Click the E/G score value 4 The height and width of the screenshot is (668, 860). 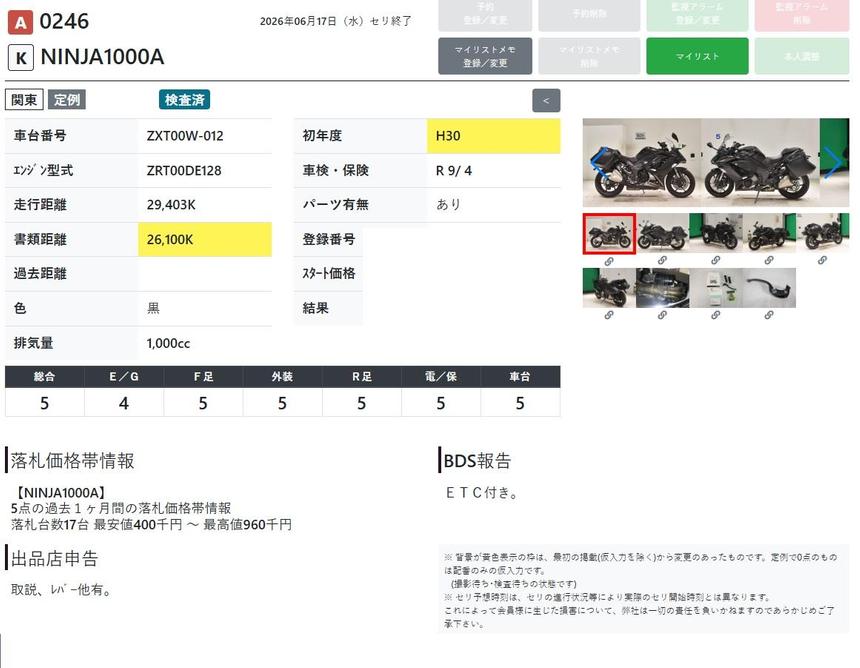(x=124, y=404)
